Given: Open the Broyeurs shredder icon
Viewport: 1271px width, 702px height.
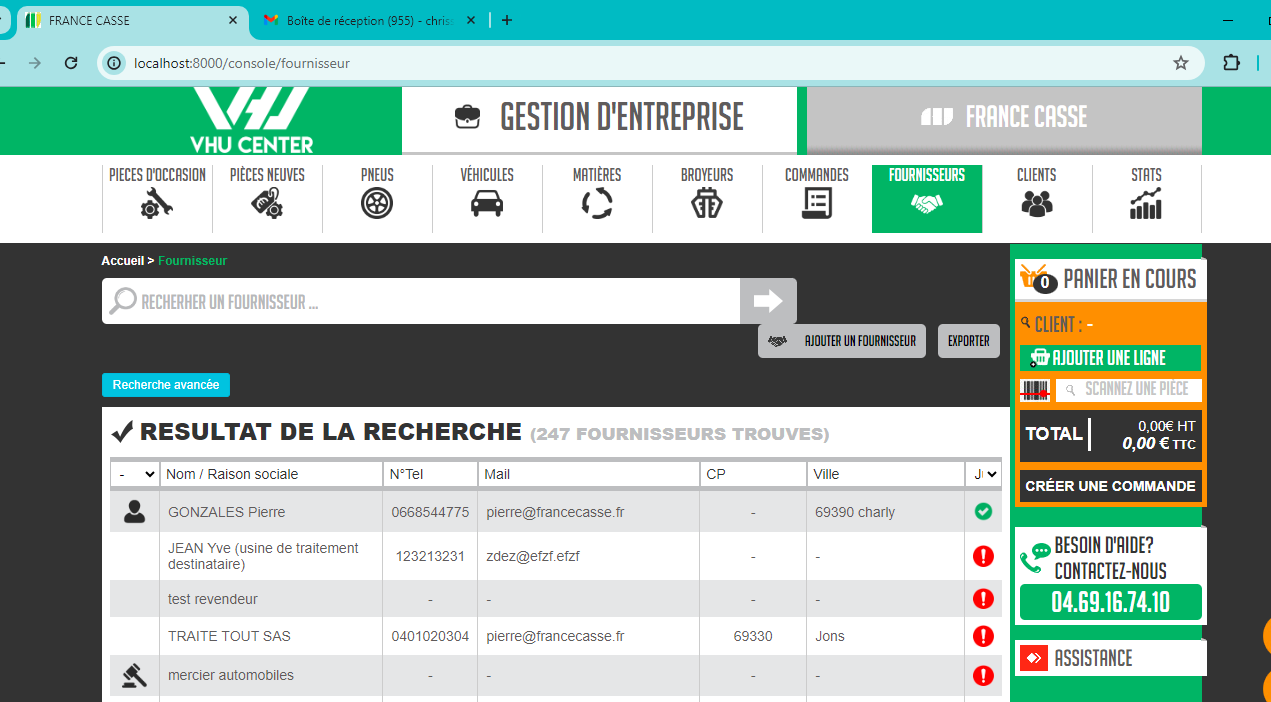Looking at the screenshot, I should click(707, 203).
